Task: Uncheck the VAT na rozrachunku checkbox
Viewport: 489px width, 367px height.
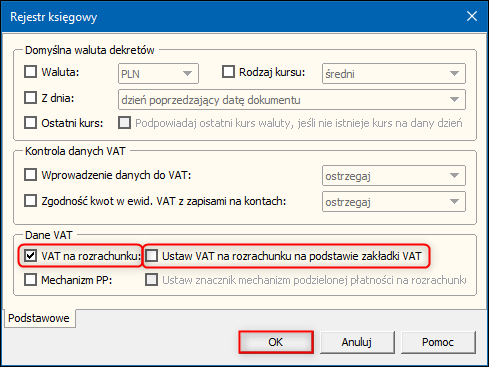Action: click(x=30, y=256)
